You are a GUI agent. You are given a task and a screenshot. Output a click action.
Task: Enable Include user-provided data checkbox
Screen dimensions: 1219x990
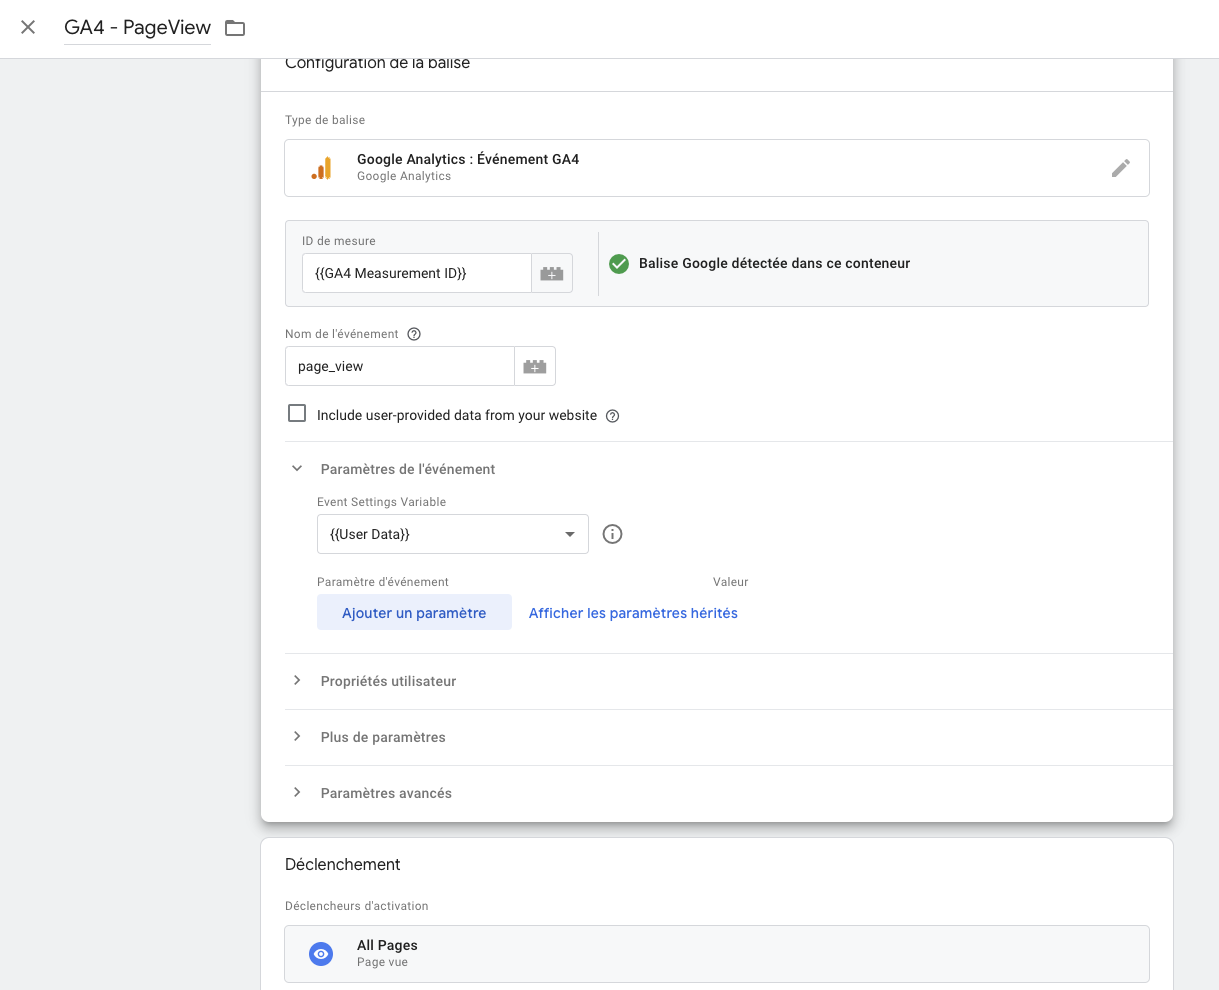point(297,414)
